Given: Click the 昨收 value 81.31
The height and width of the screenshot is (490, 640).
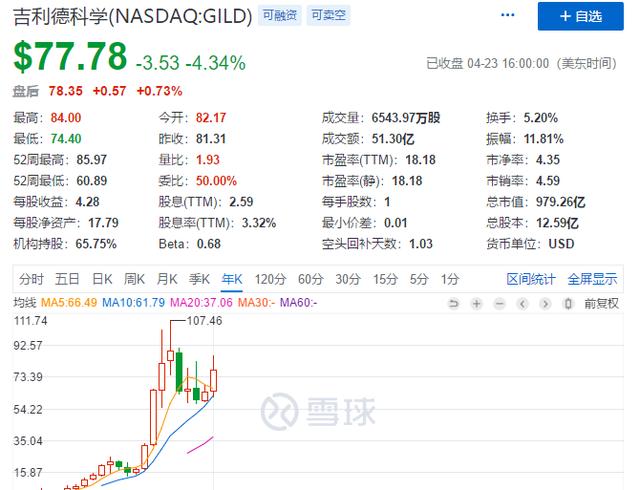Looking at the screenshot, I should coord(211,139).
